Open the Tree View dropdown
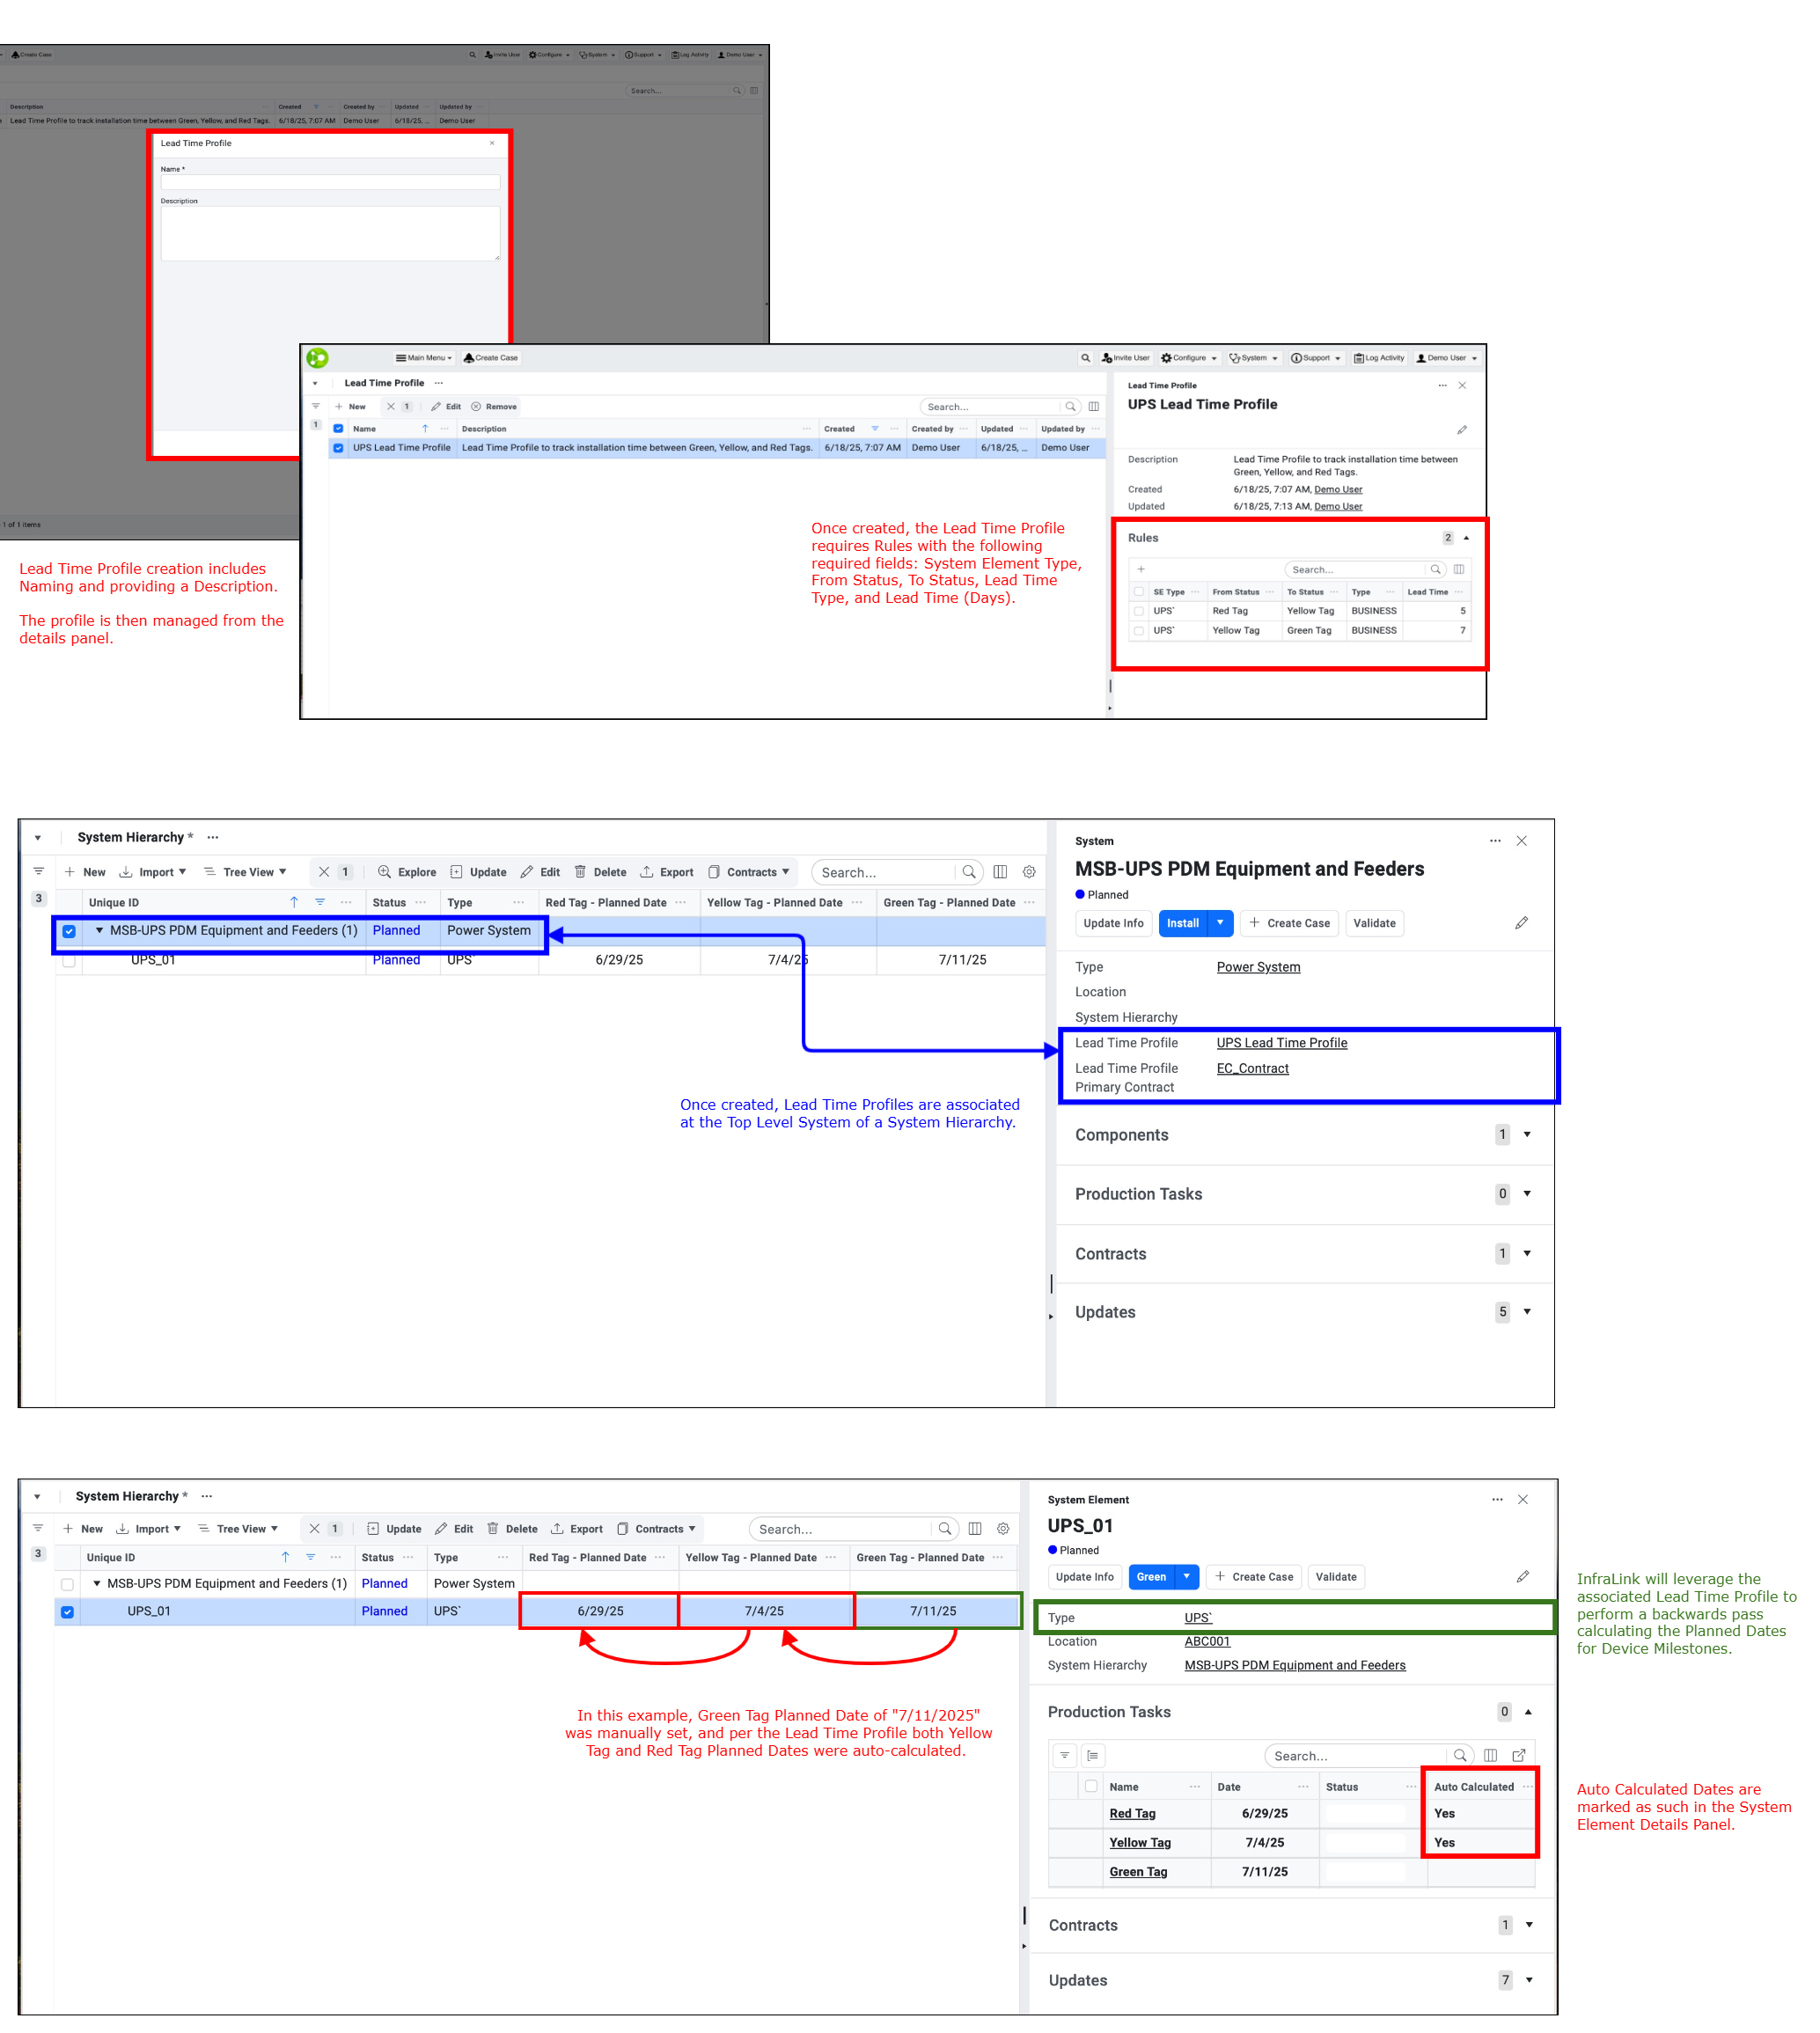The width and height of the screenshot is (1820, 2033). click(x=246, y=872)
